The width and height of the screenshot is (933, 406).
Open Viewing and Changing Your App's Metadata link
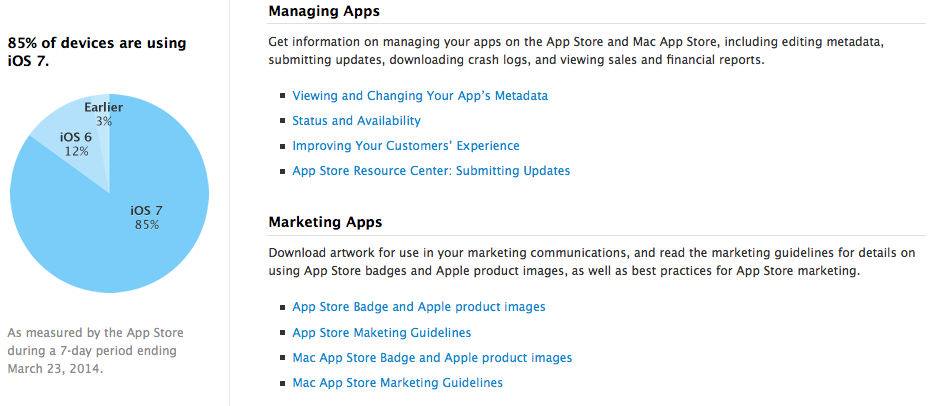point(420,96)
